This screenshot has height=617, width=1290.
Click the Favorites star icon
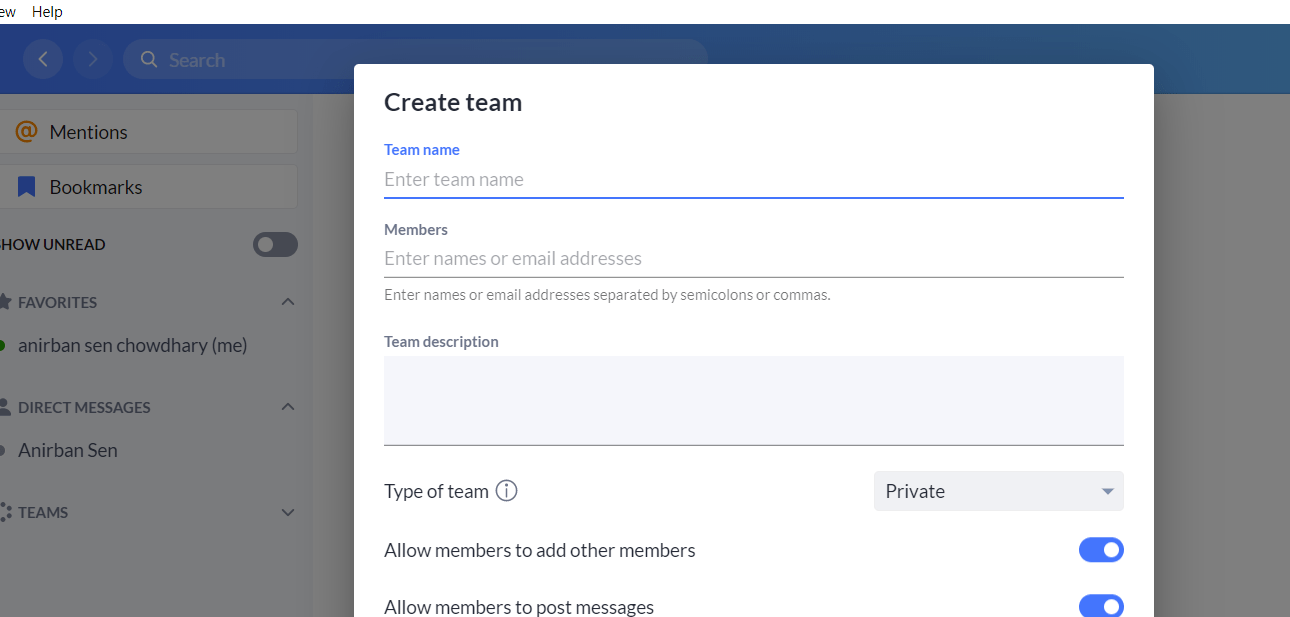tap(8, 302)
